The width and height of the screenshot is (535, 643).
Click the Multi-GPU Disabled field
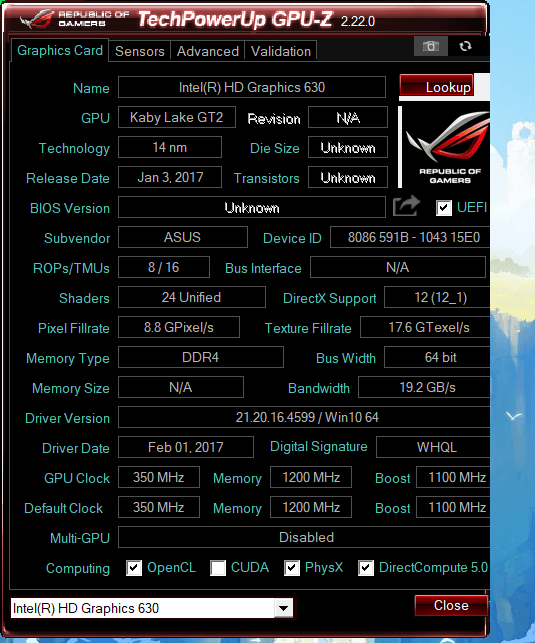pos(304,537)
